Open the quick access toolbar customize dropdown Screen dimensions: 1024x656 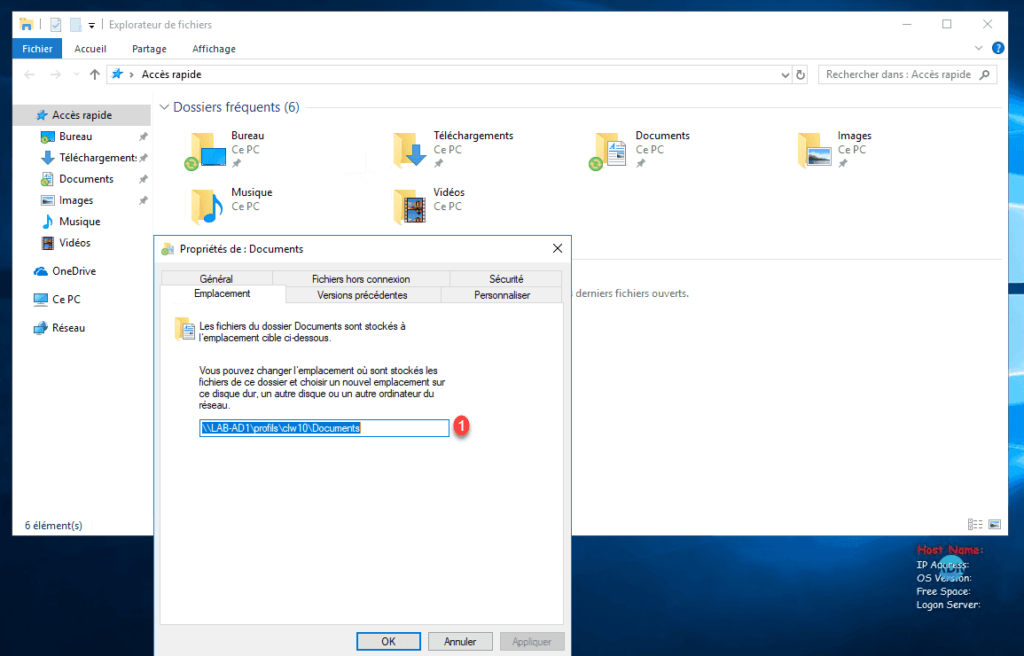click(x=91, y=25)
